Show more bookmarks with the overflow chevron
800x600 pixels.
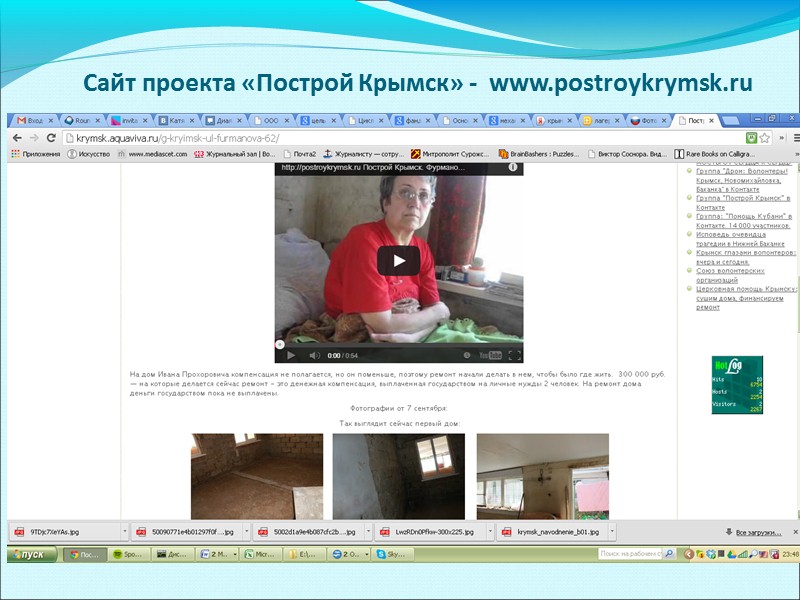(x=796, y=154)
